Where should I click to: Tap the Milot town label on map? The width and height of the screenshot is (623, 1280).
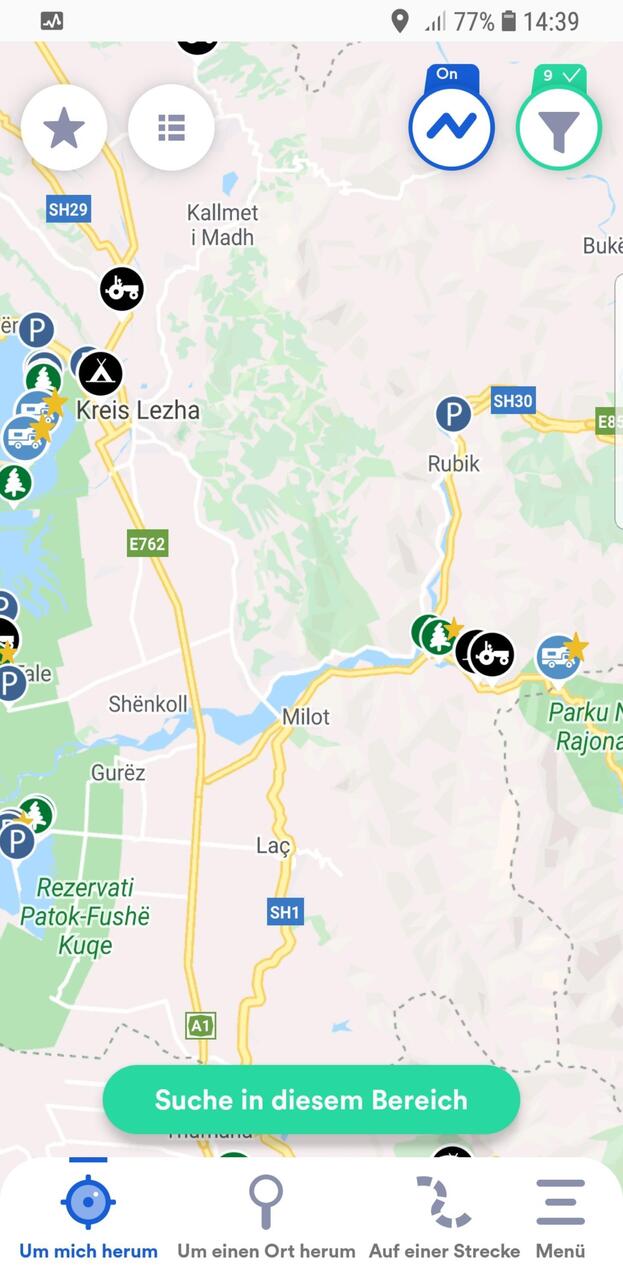[x=305, y=717]
